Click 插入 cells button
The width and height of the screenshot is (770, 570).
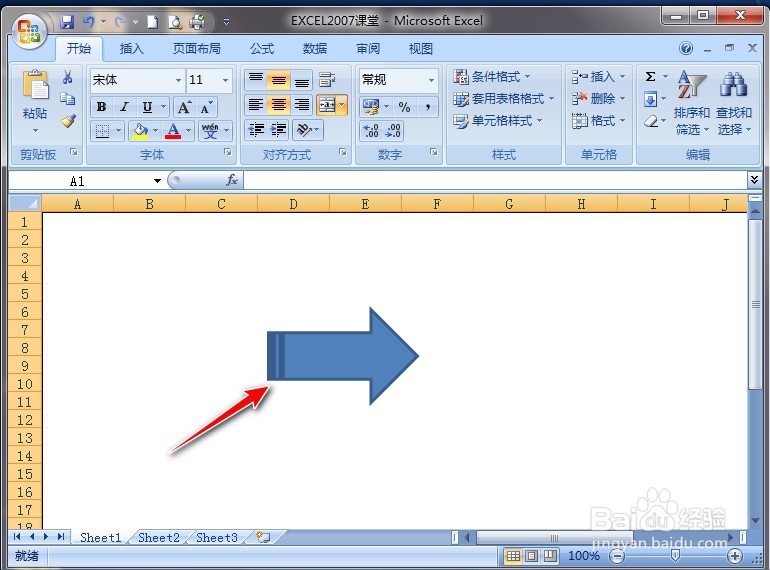tap(599, 77)
